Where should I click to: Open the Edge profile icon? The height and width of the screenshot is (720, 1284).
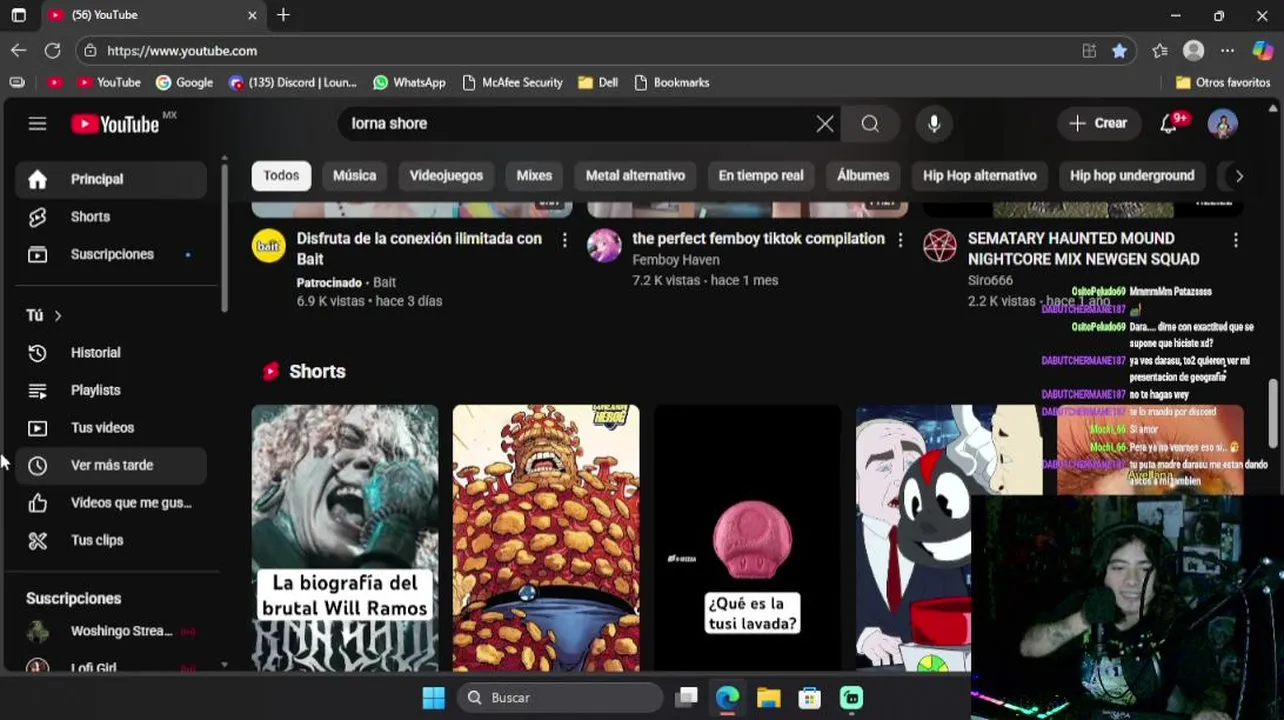point(1194,50)
